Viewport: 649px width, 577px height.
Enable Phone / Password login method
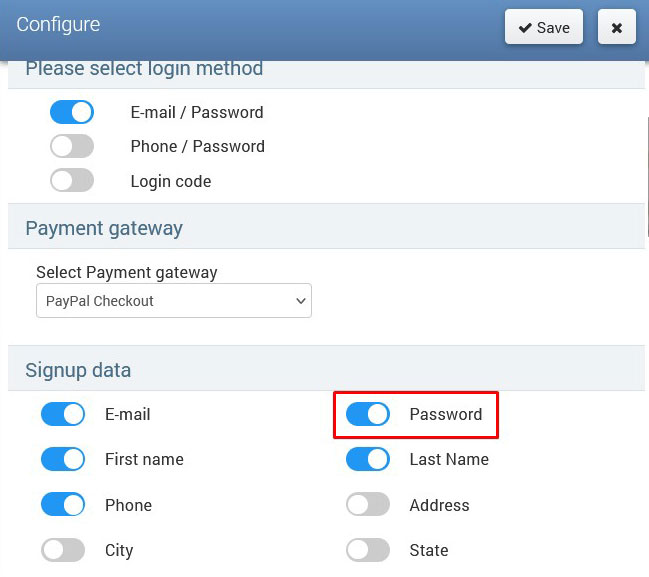coord(72,146)
